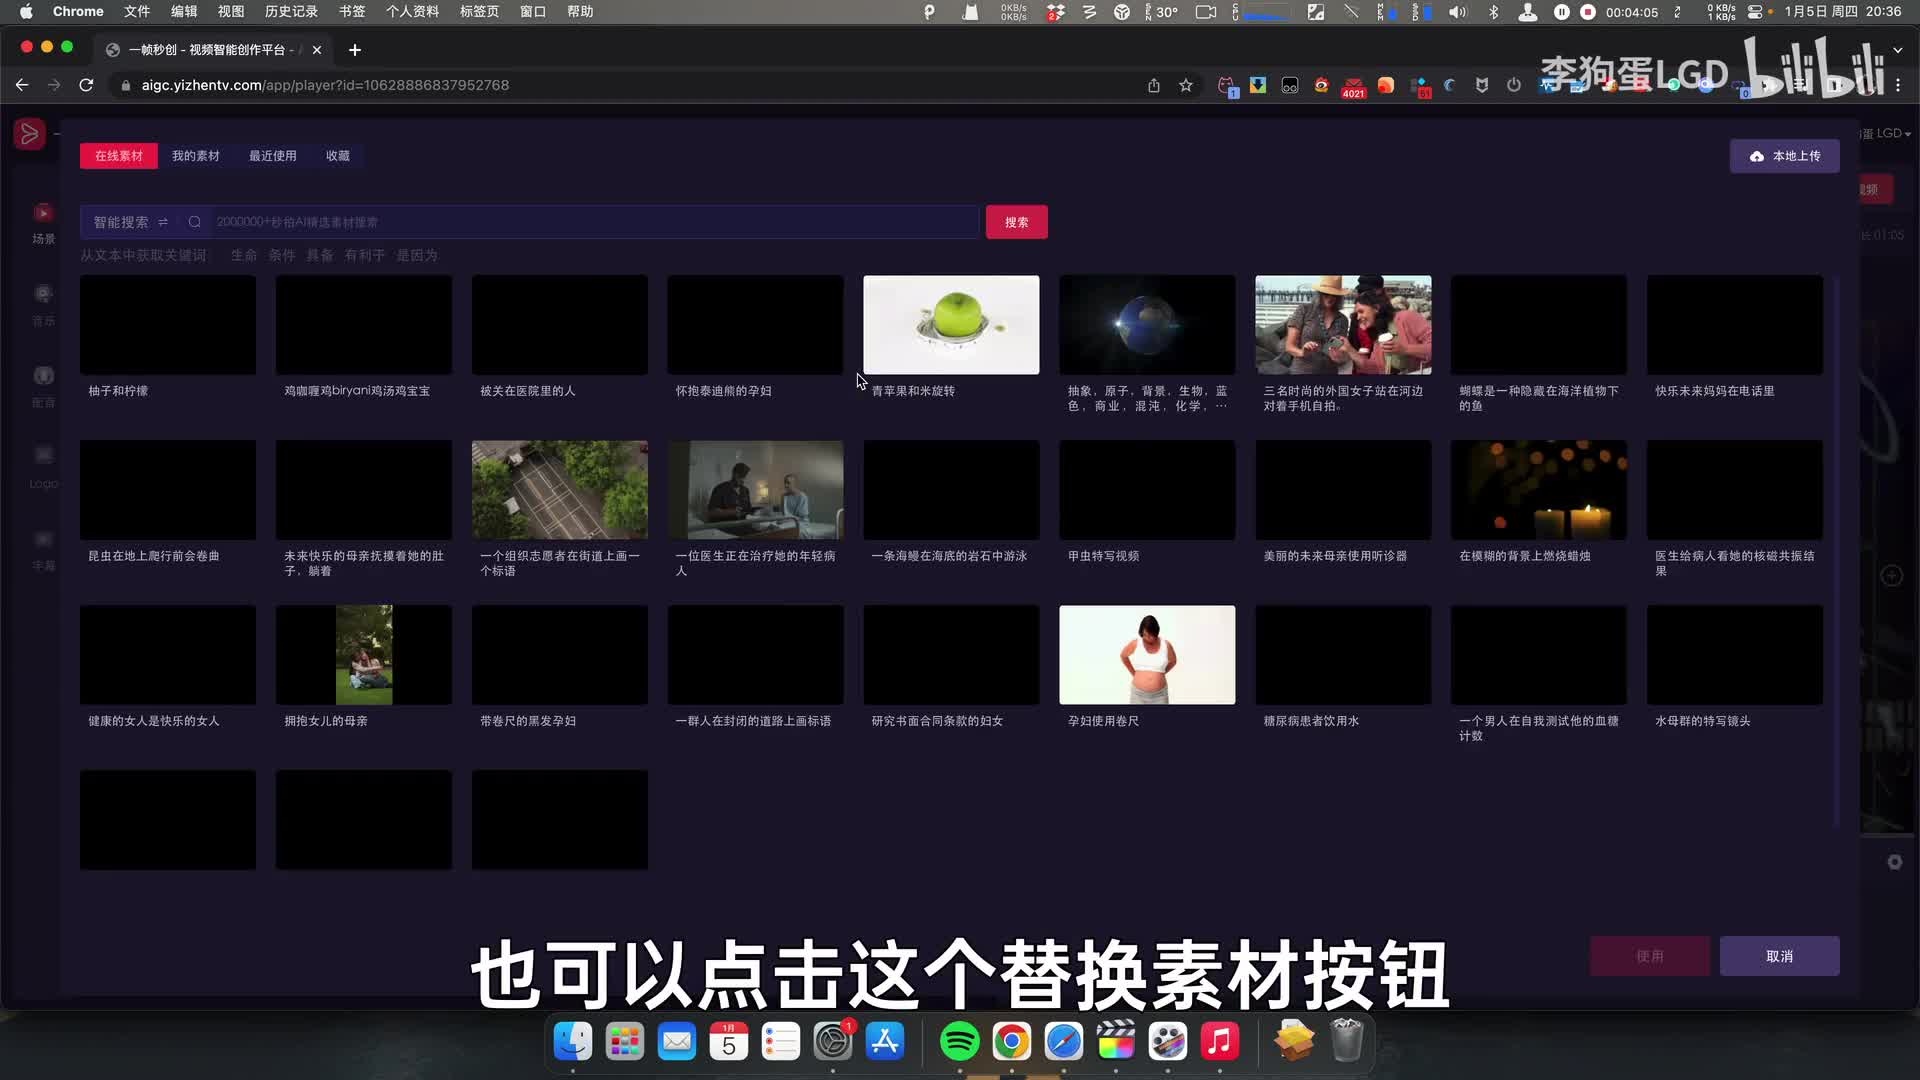Open Spotify from the dock
This screenshot has width=1920, height=1080.
click(959, 1042)
